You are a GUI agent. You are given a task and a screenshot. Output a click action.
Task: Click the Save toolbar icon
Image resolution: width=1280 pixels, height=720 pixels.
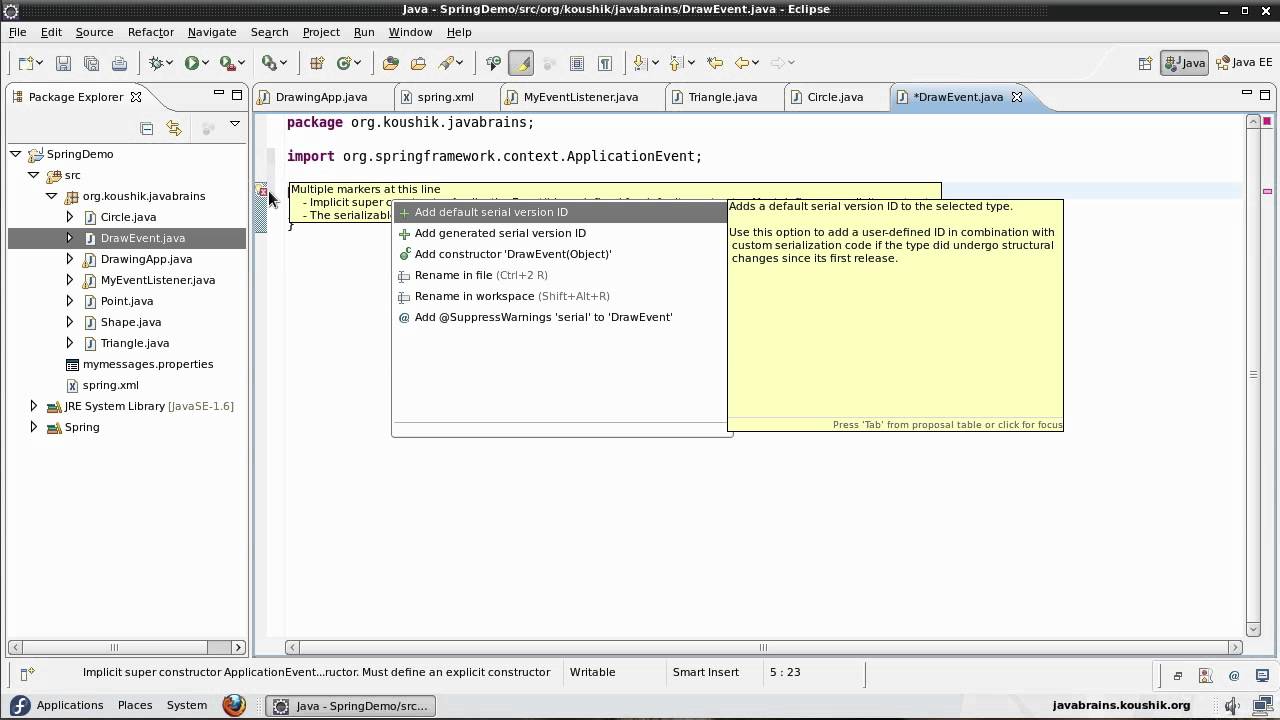[x=63, y=63]
